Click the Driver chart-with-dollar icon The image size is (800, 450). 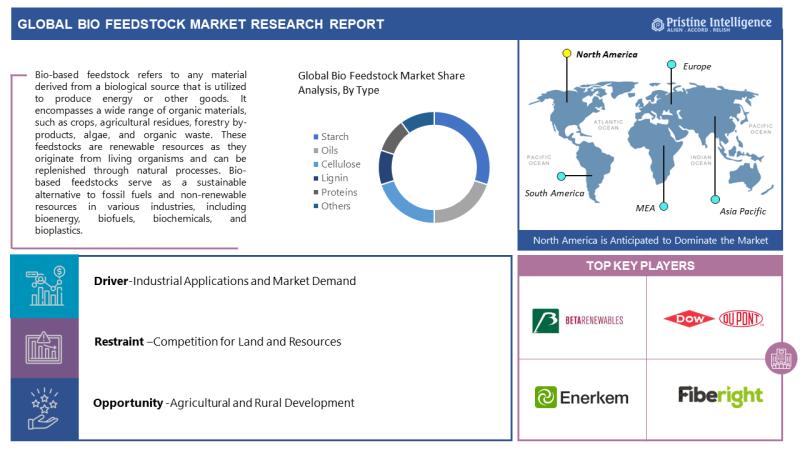(x=45, y=286)
